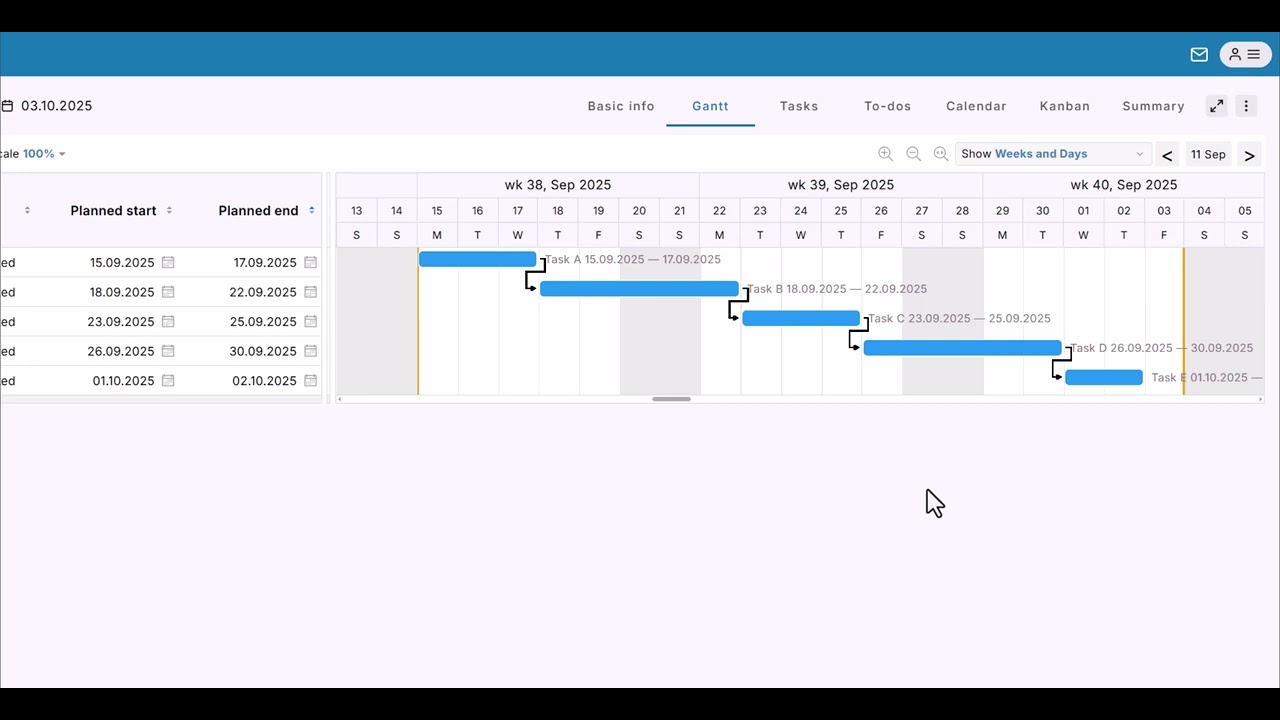This screenshot has width=1280, height=720.
Task: Open date picker for planned start 26.09.2025
Action: 168,351
